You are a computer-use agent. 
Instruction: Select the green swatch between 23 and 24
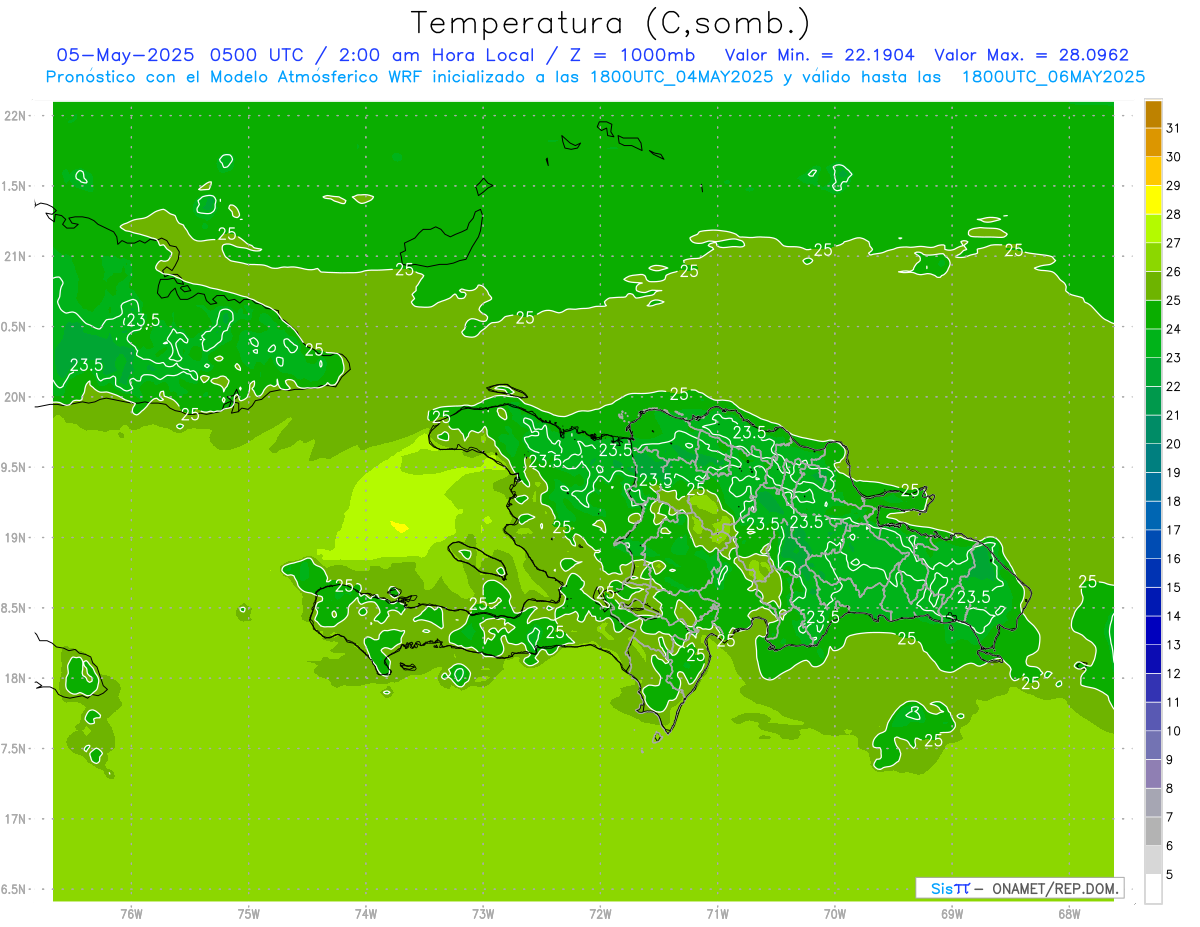coord(1153,343)
